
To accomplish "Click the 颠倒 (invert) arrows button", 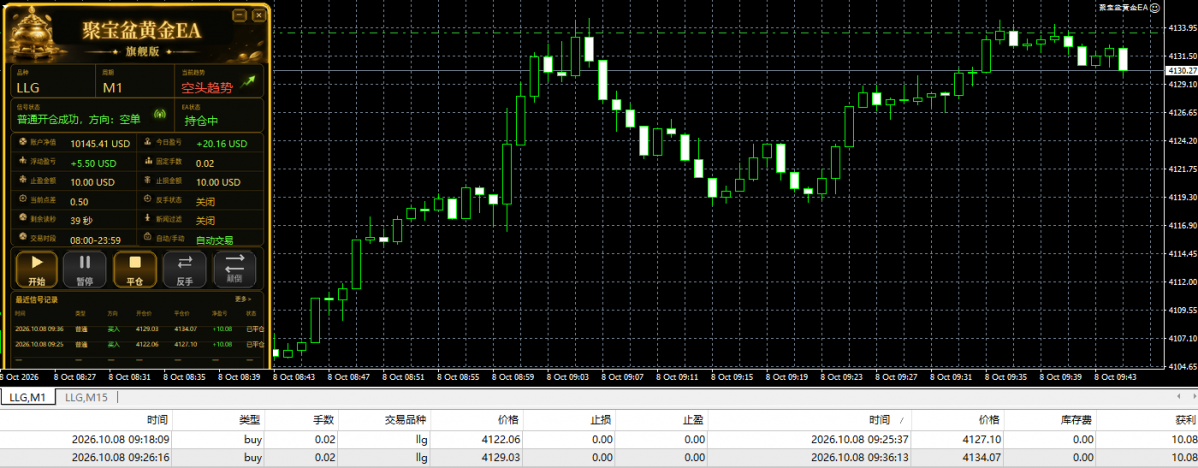I will (235, 270).
